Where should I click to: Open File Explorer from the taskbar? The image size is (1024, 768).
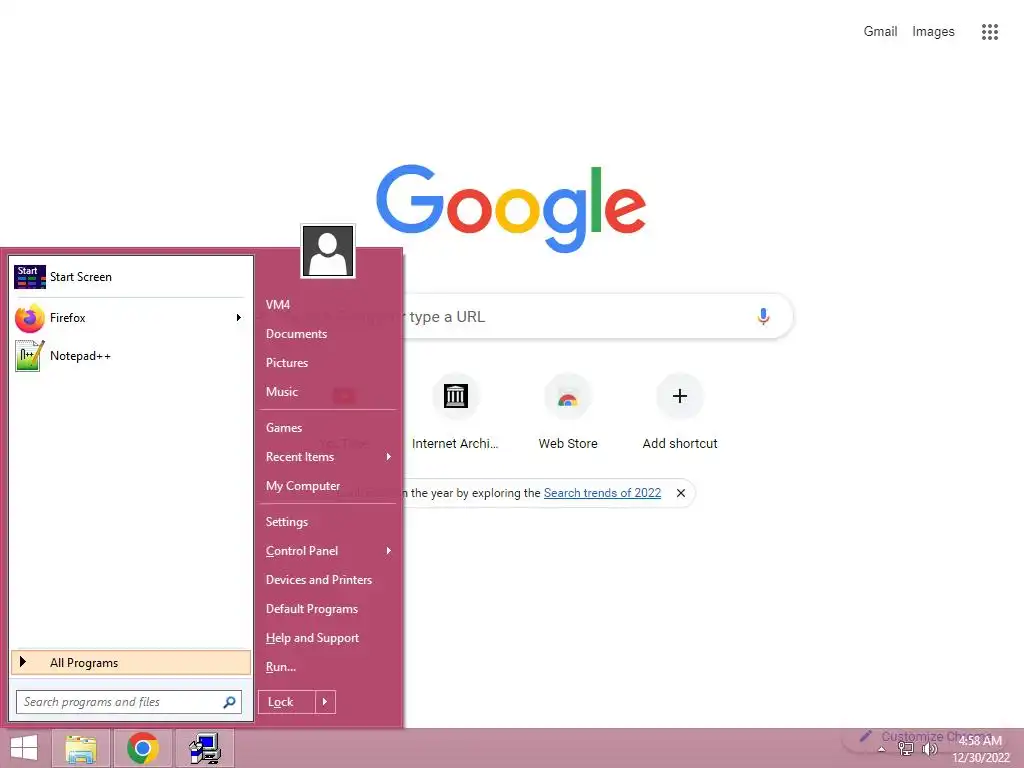[x=81, y=748]
